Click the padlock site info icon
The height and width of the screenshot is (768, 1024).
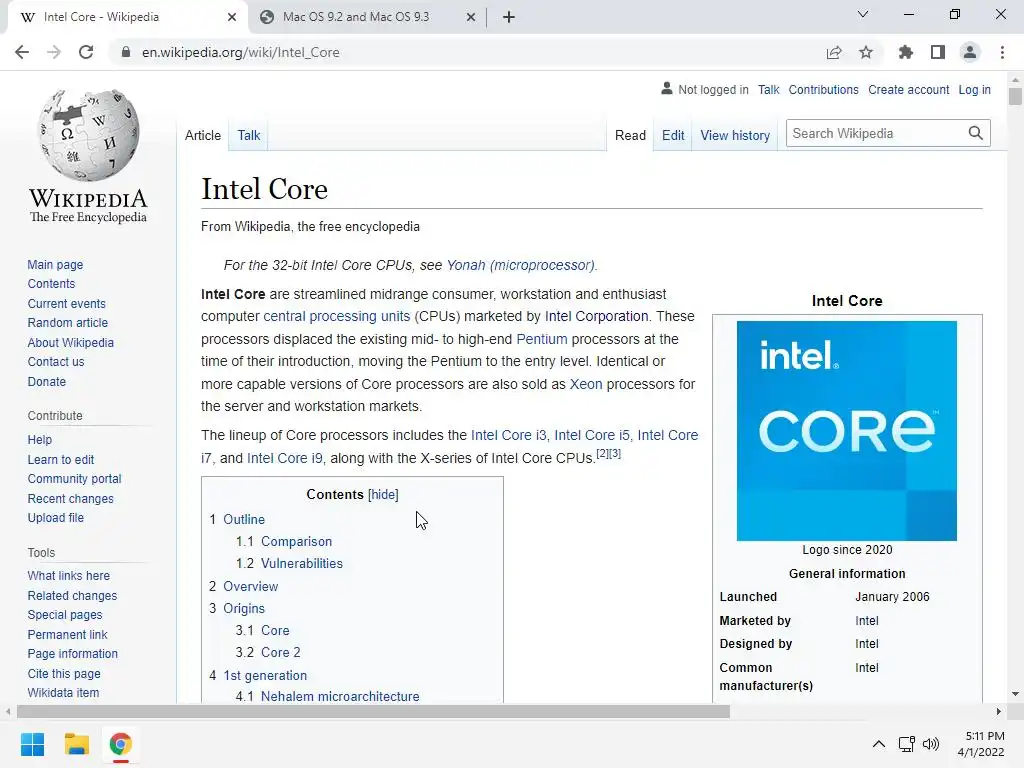[x=126, y=52]
